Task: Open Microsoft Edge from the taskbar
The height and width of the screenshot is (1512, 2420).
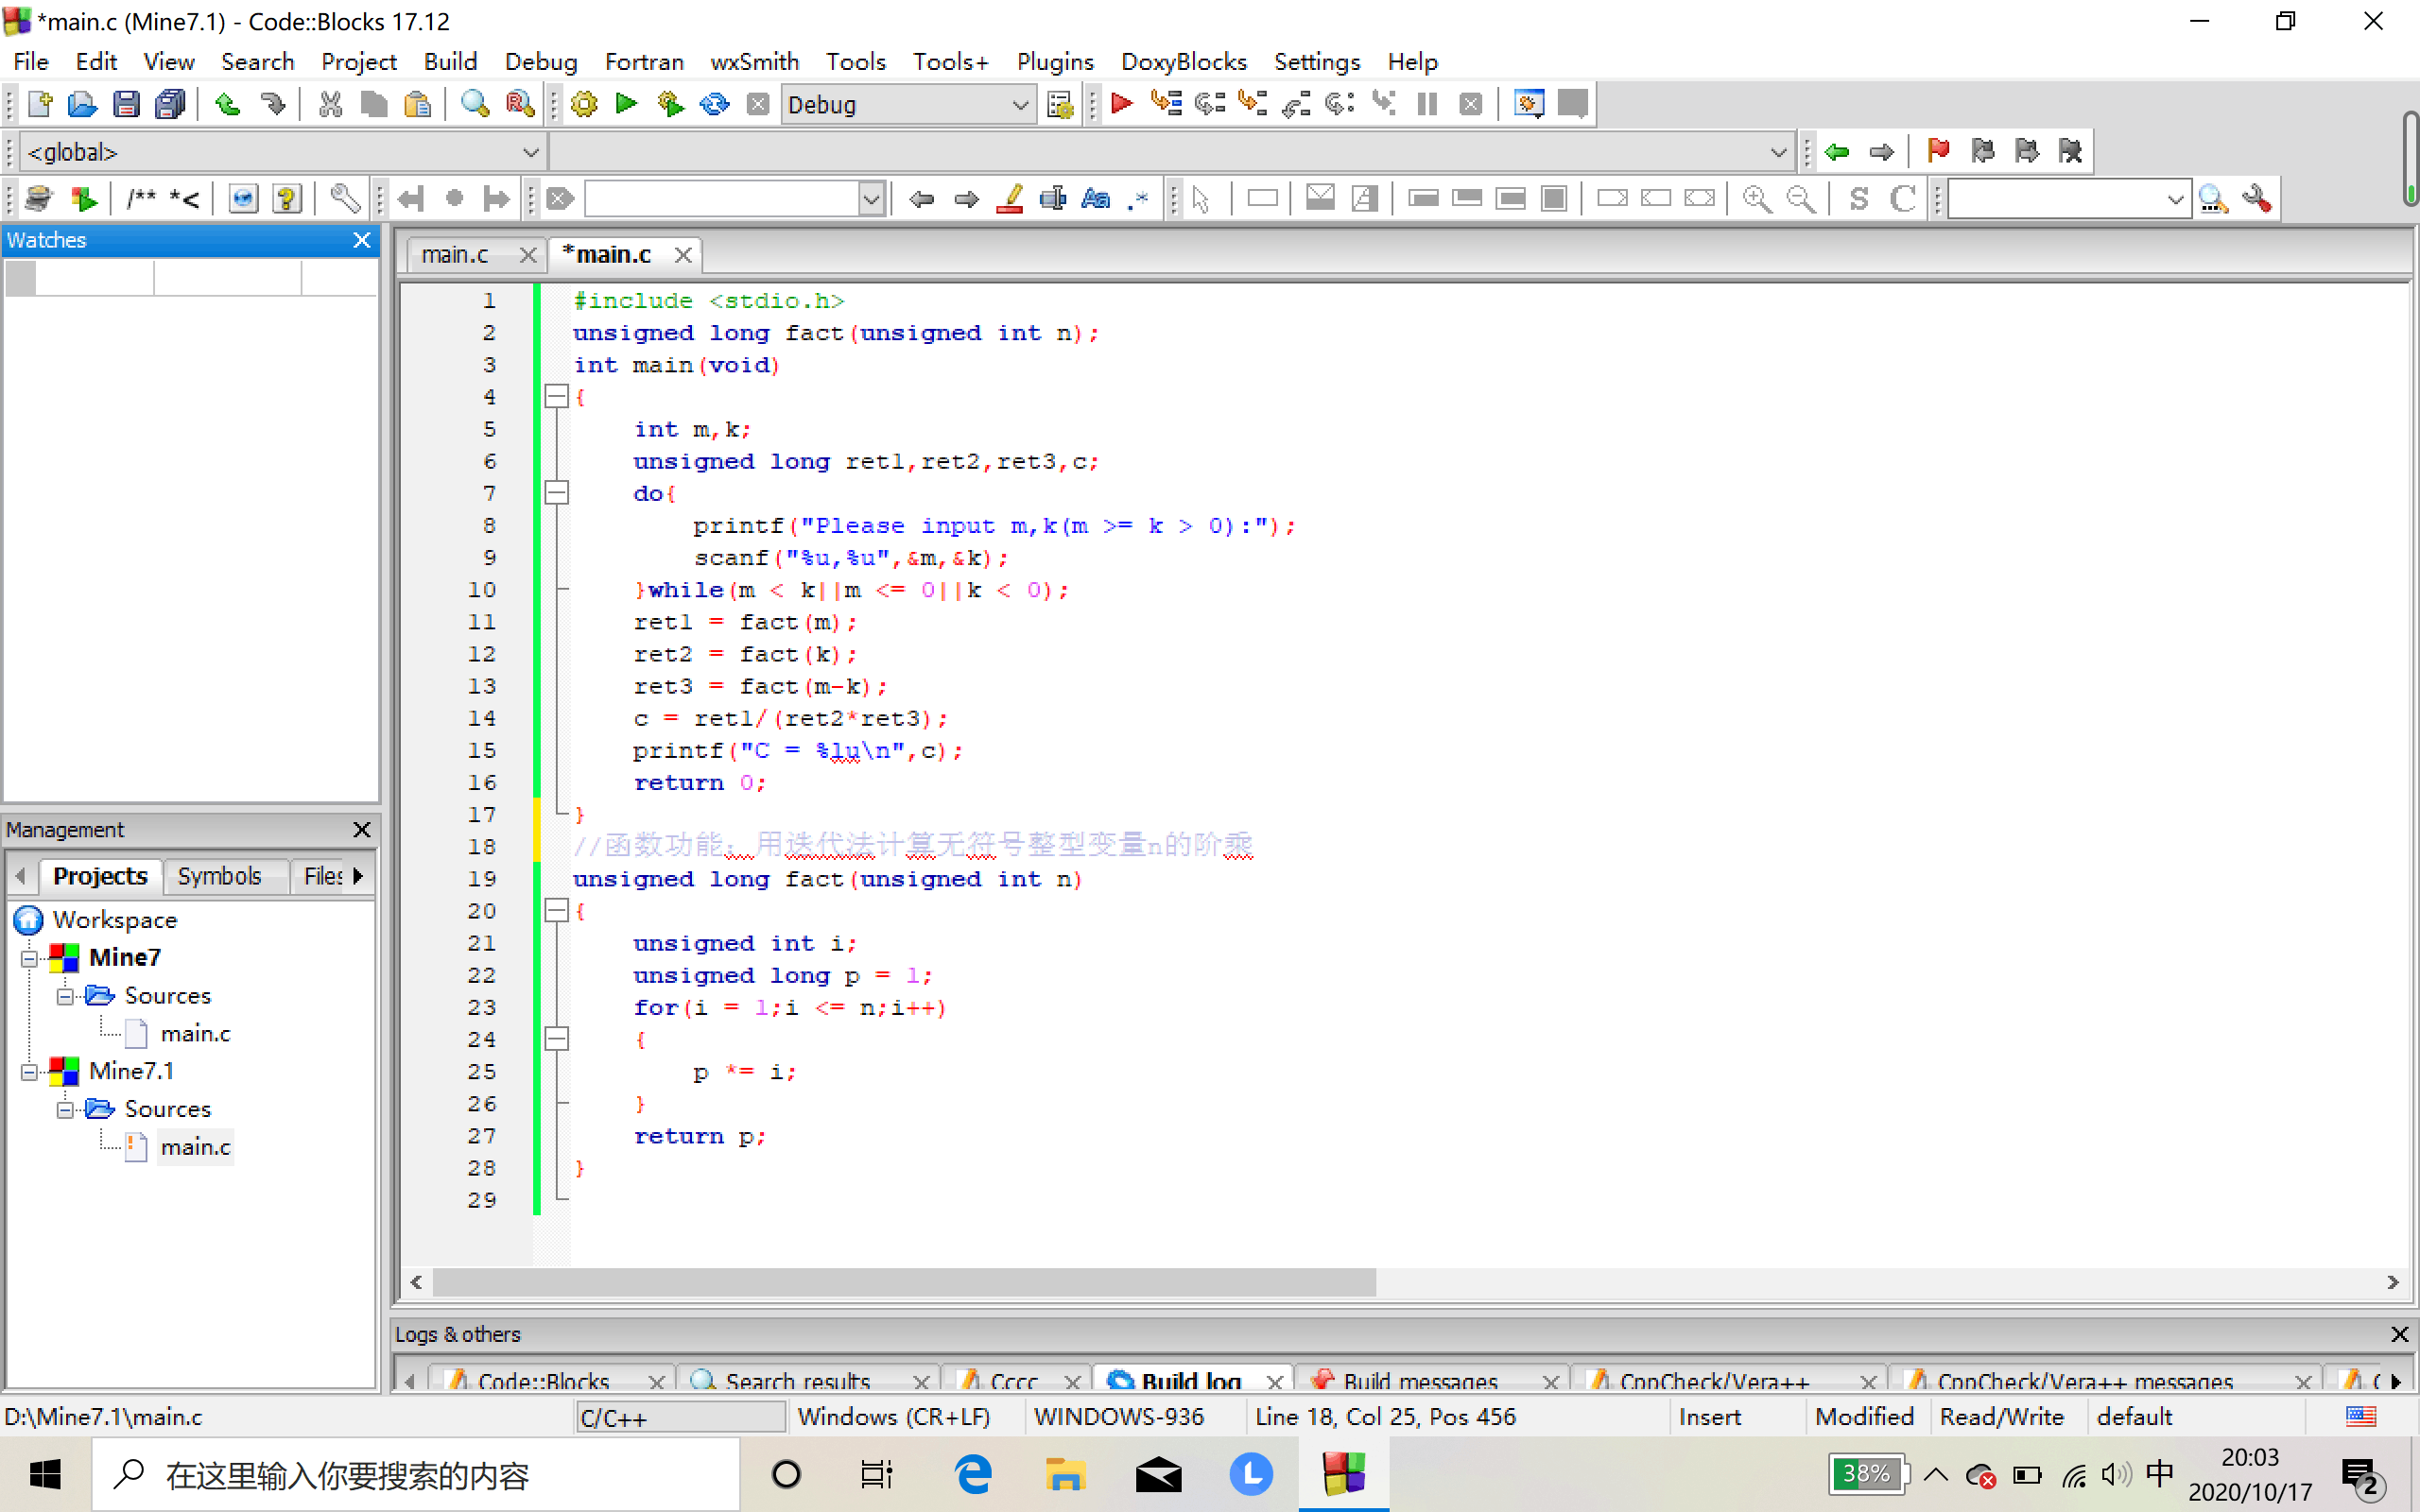Action: (973, 1475)
